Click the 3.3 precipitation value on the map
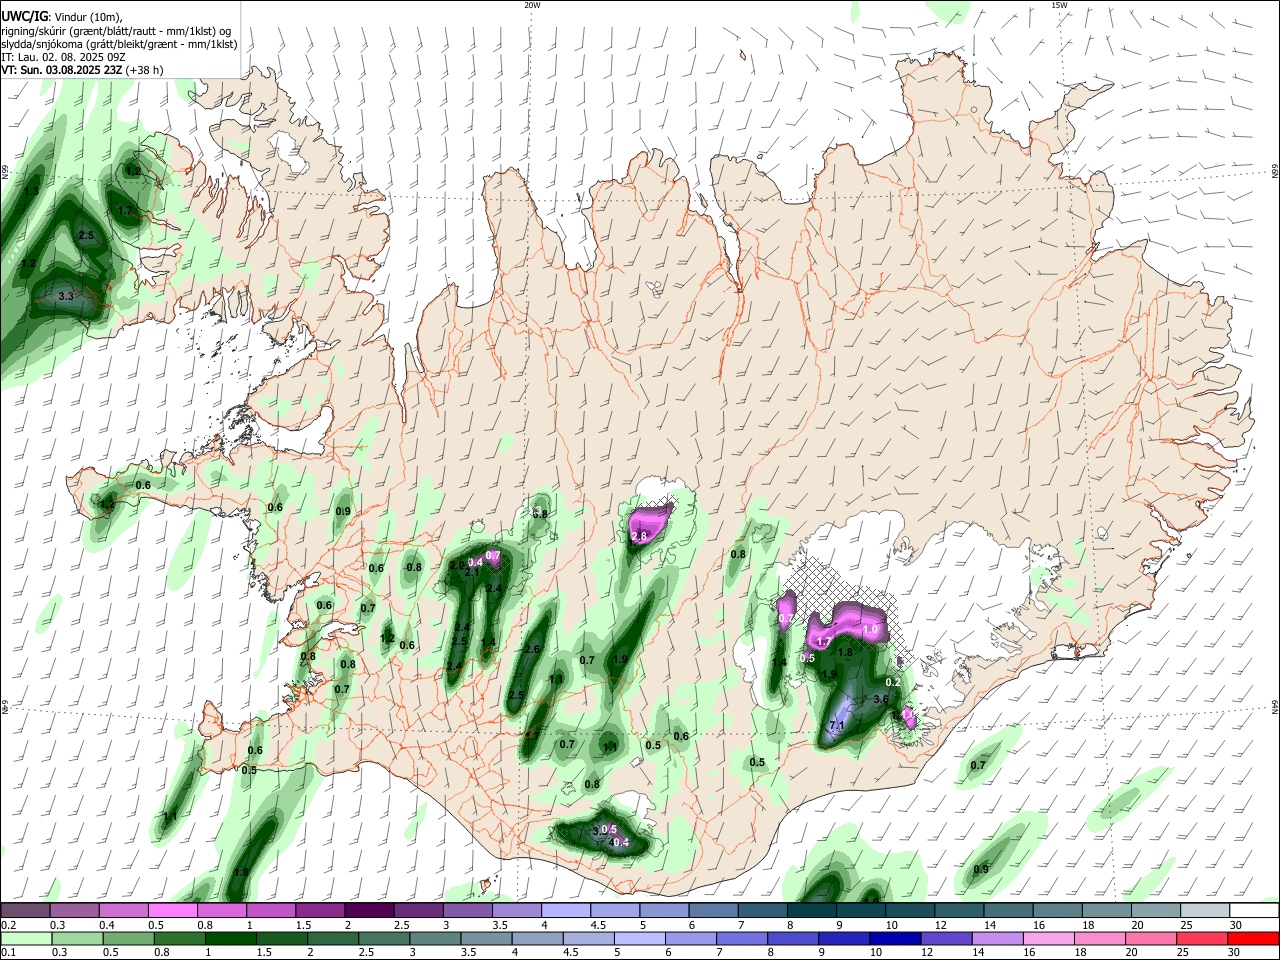The width and height of the screenshot is (1280, 960). point(66,297)
